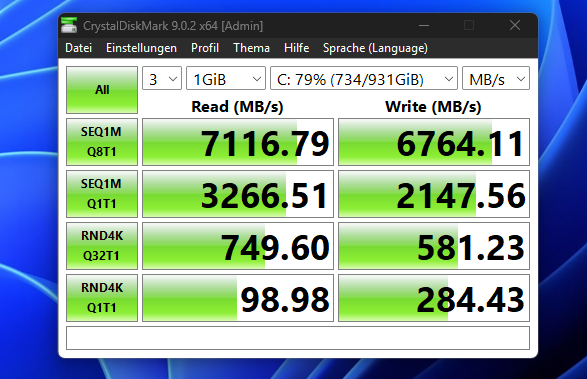This screenshot has height=379, width=587.
Task: Open the Thema menu
Action: tap(251, 48)
